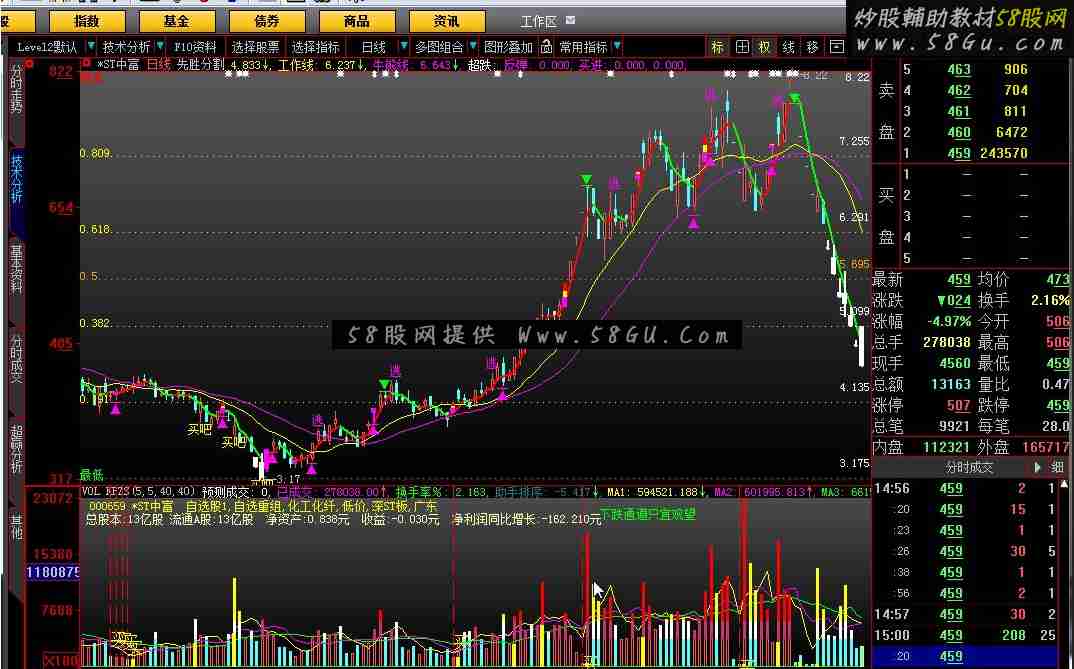Click the 总手 value 278038
The height and width of the screenshot is (669, 1074).
[947, 342]
